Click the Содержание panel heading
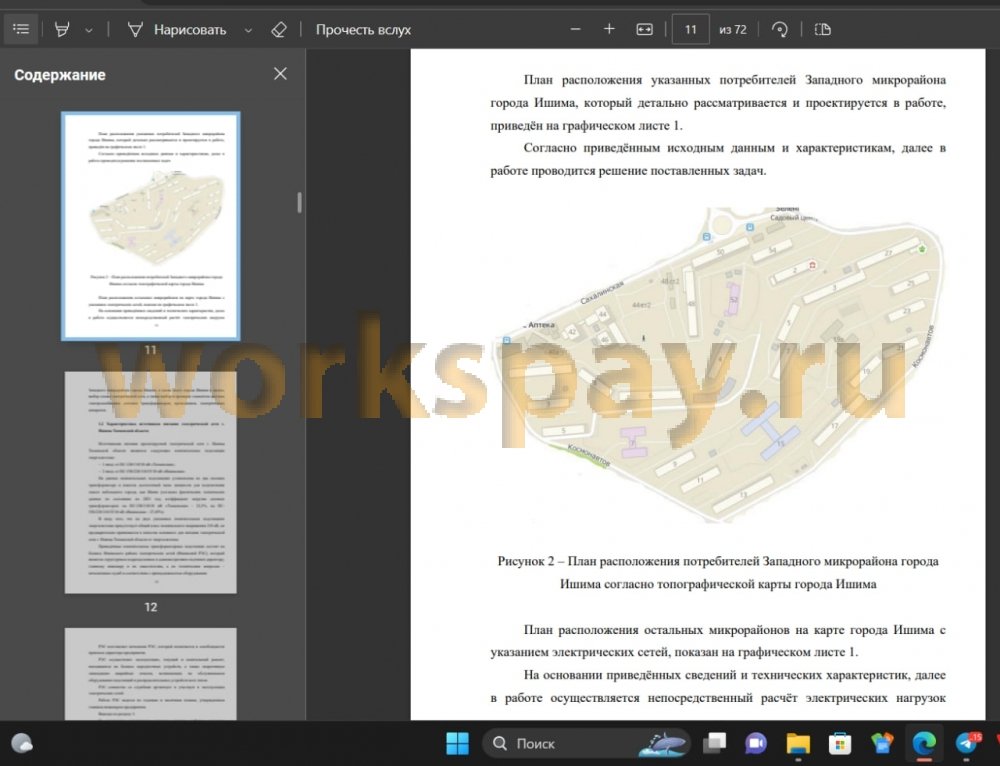1000x766 pixels. [60, 75]
